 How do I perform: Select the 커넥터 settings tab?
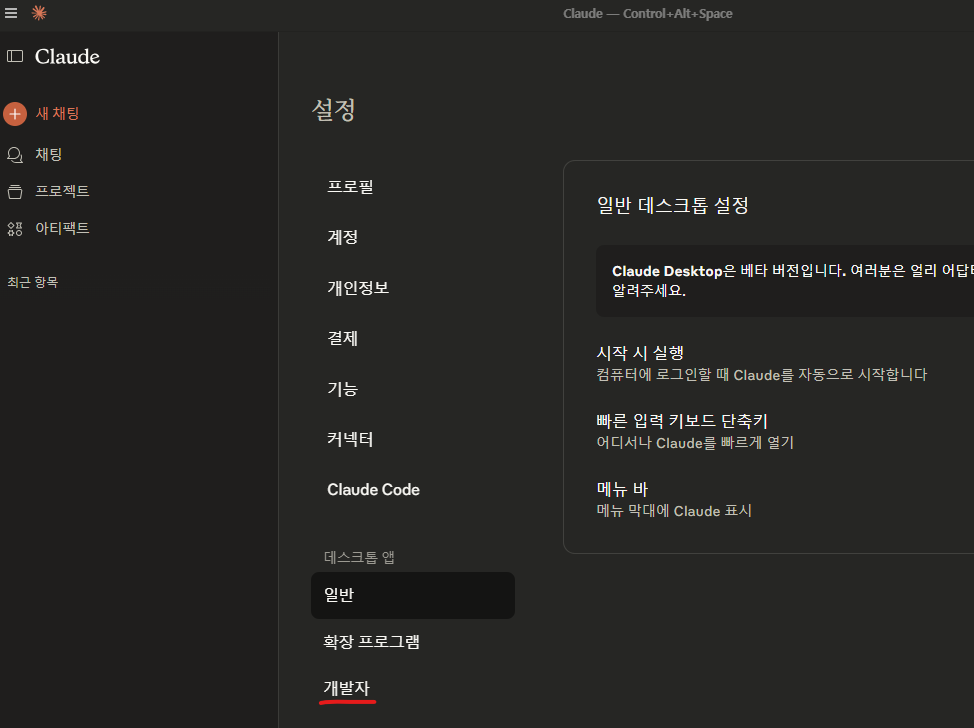[x=350, y=440]
